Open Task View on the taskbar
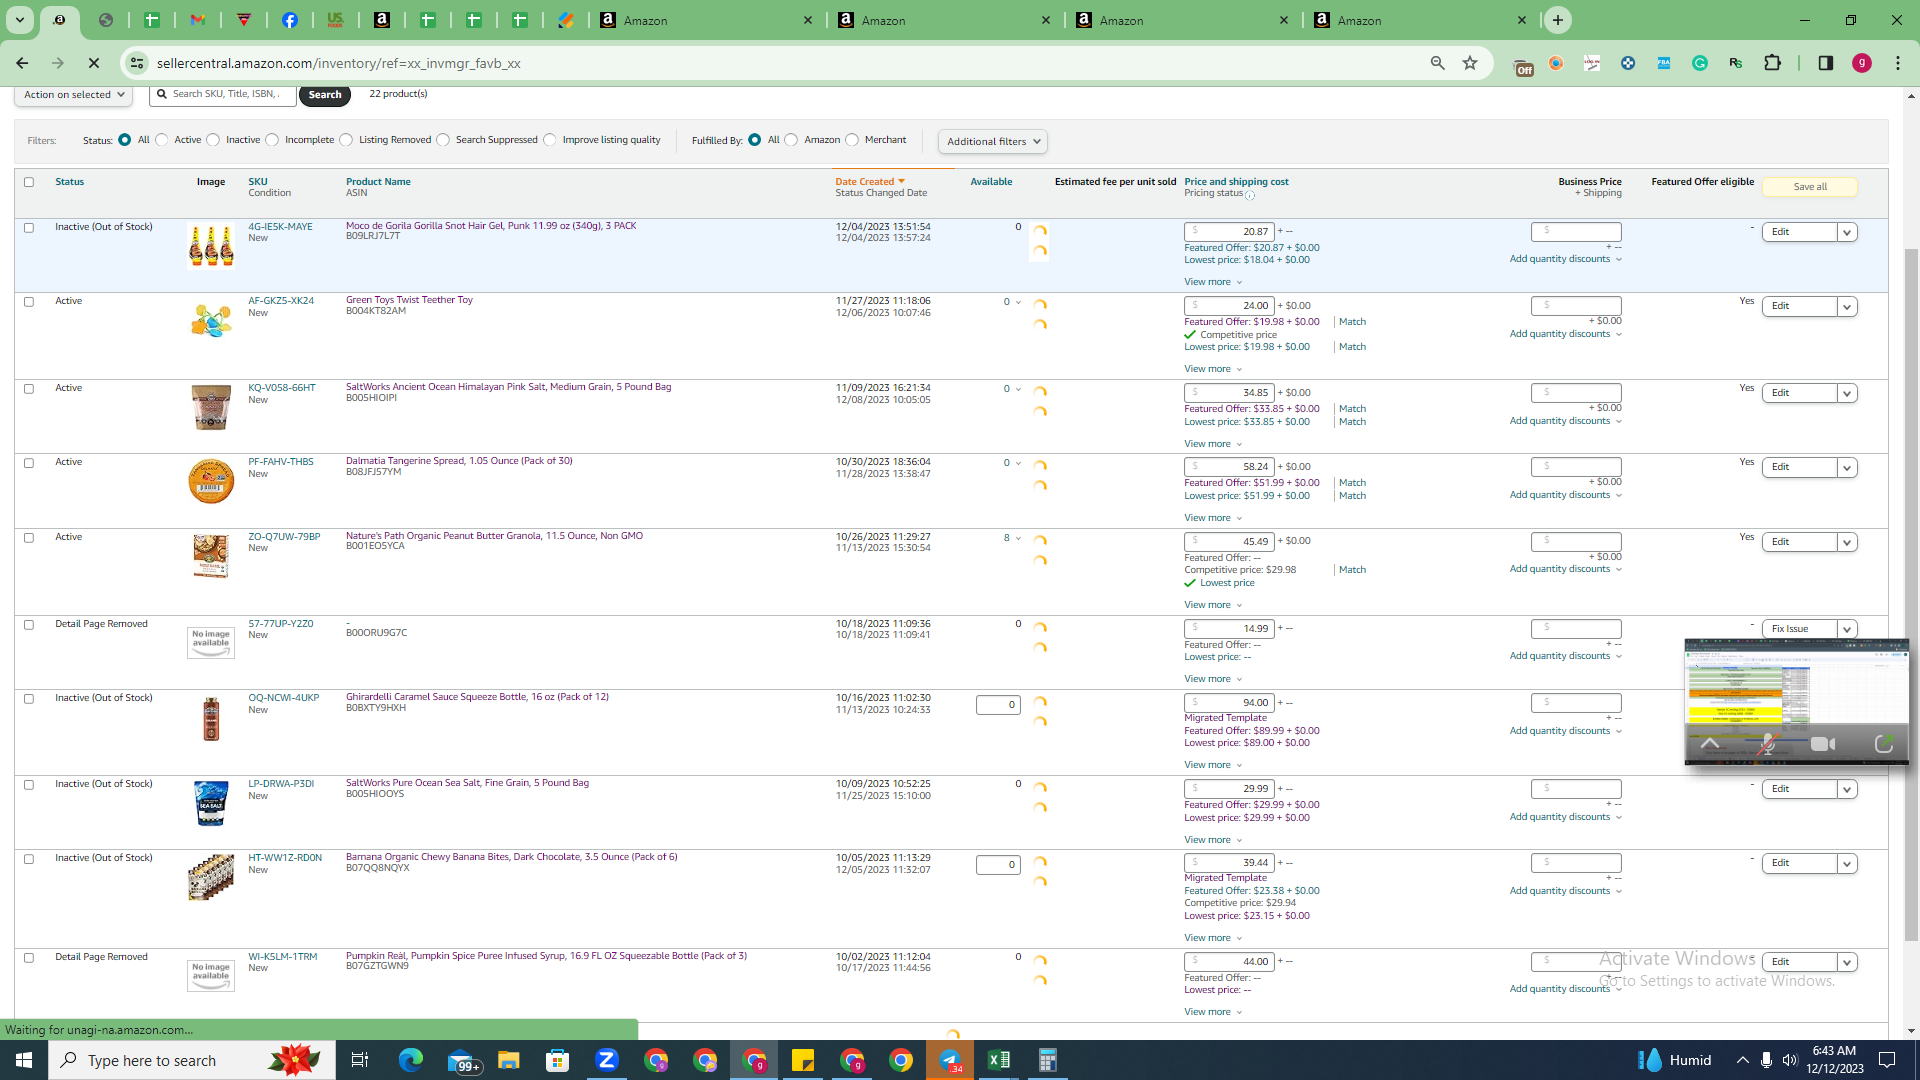The height and width of the screenshot is (1080, 1920). [x=360, y=1060]
